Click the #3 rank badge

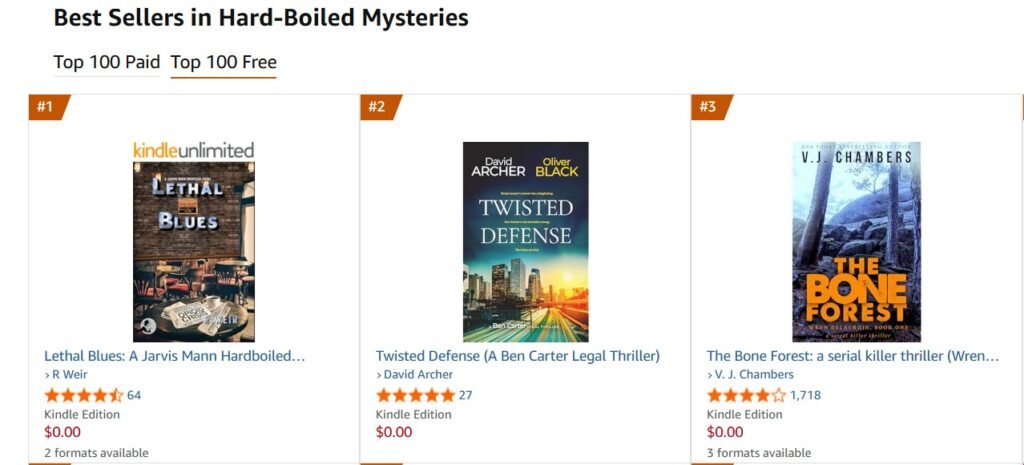[x=708, y=107]
